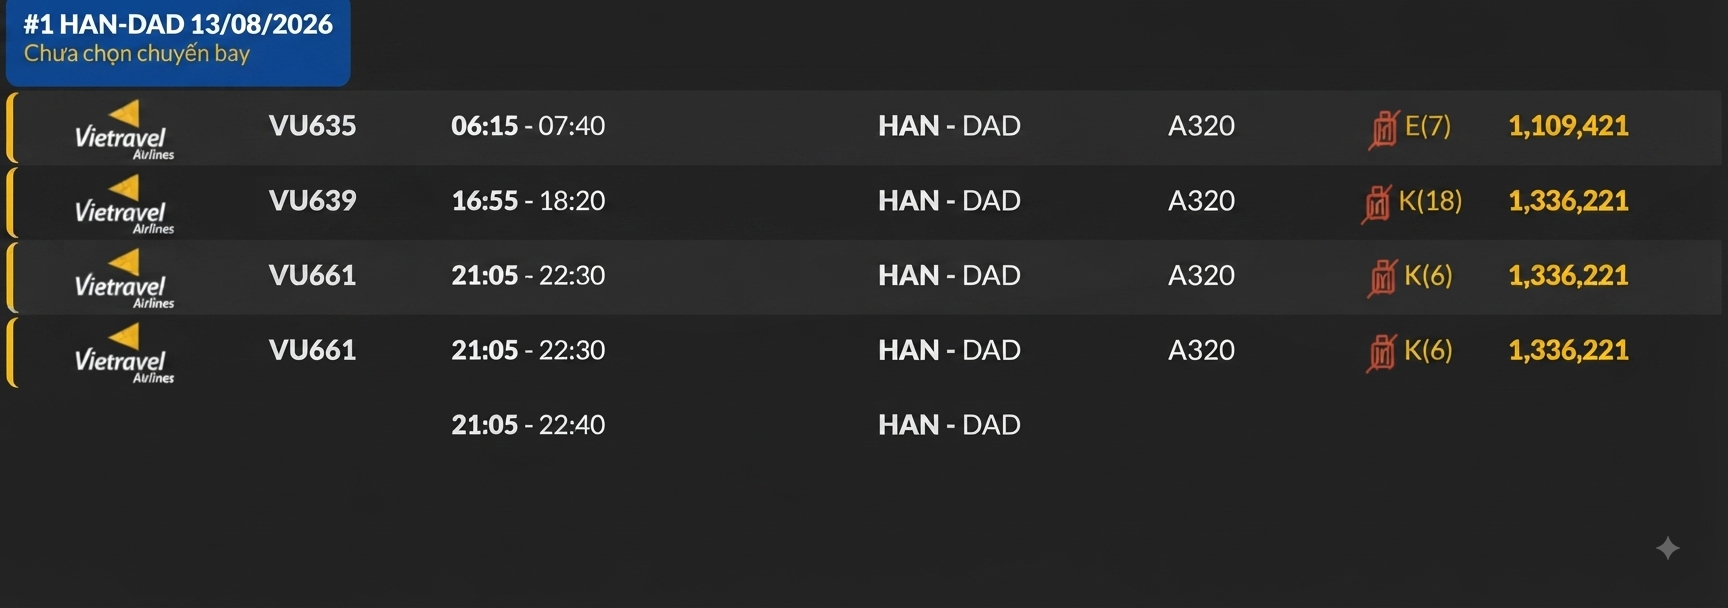Click the Vietravel Airlines logo beside VU639
1728x608 pixels.
point(124,205)
